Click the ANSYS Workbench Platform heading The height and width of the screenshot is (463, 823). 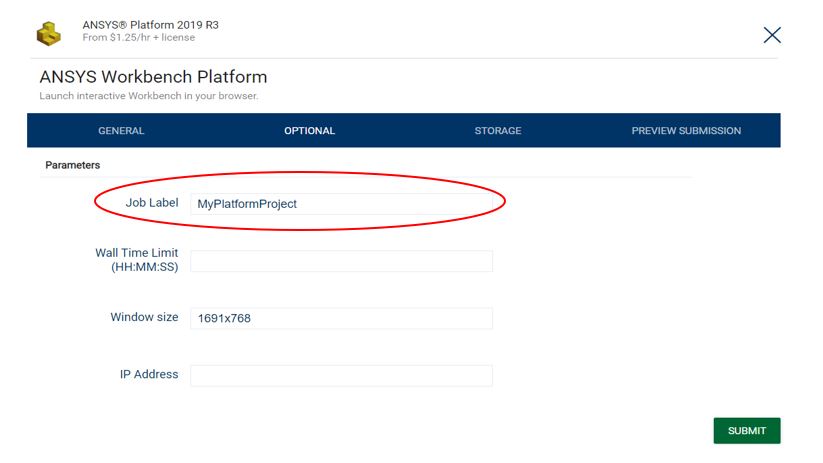click(x=153, y=77)
